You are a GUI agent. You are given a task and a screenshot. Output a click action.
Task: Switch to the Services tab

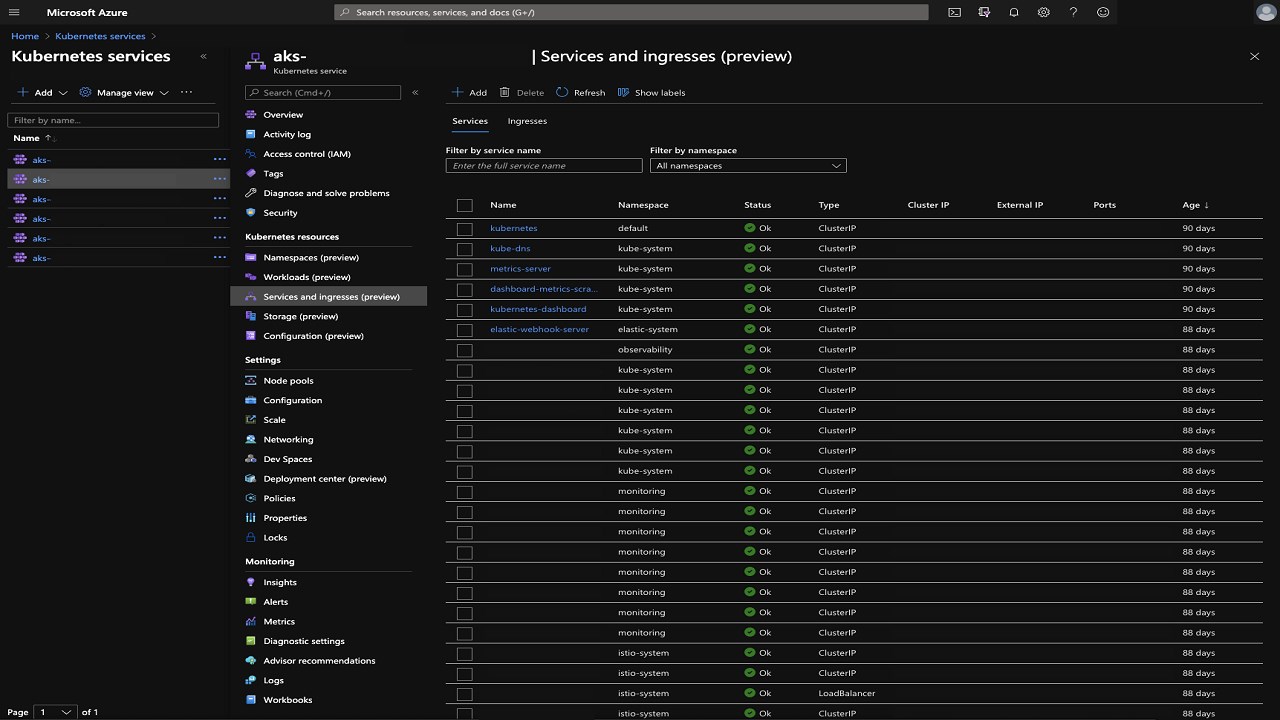[470, 121]
